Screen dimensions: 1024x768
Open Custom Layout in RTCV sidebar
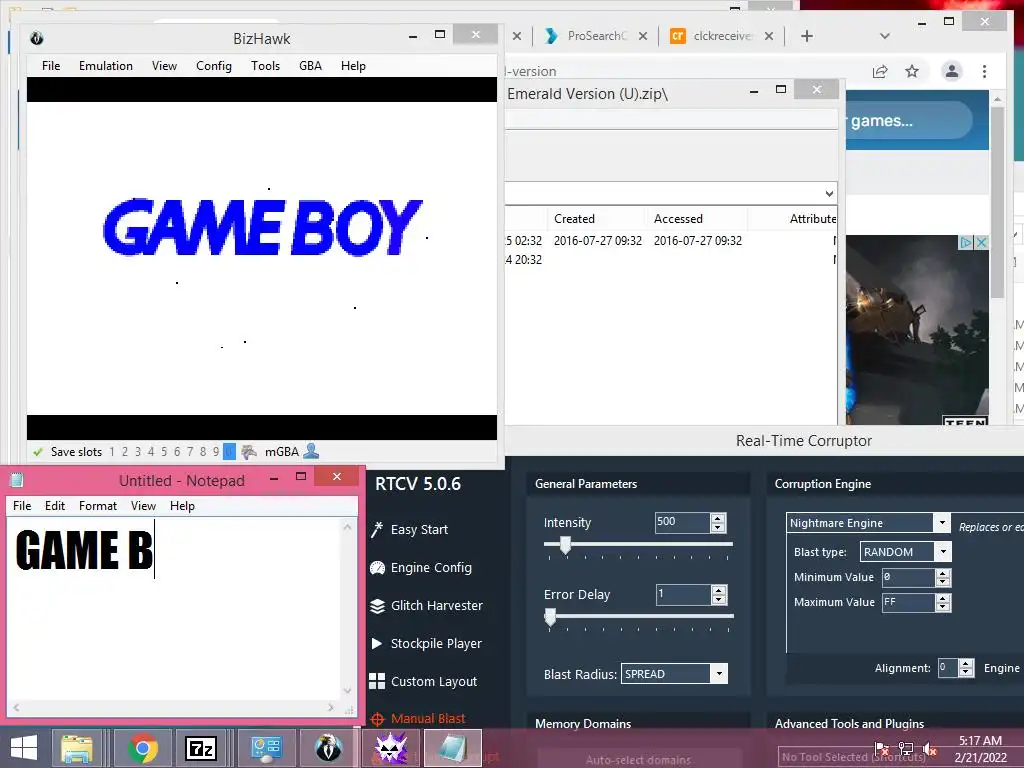coord(423,682)
